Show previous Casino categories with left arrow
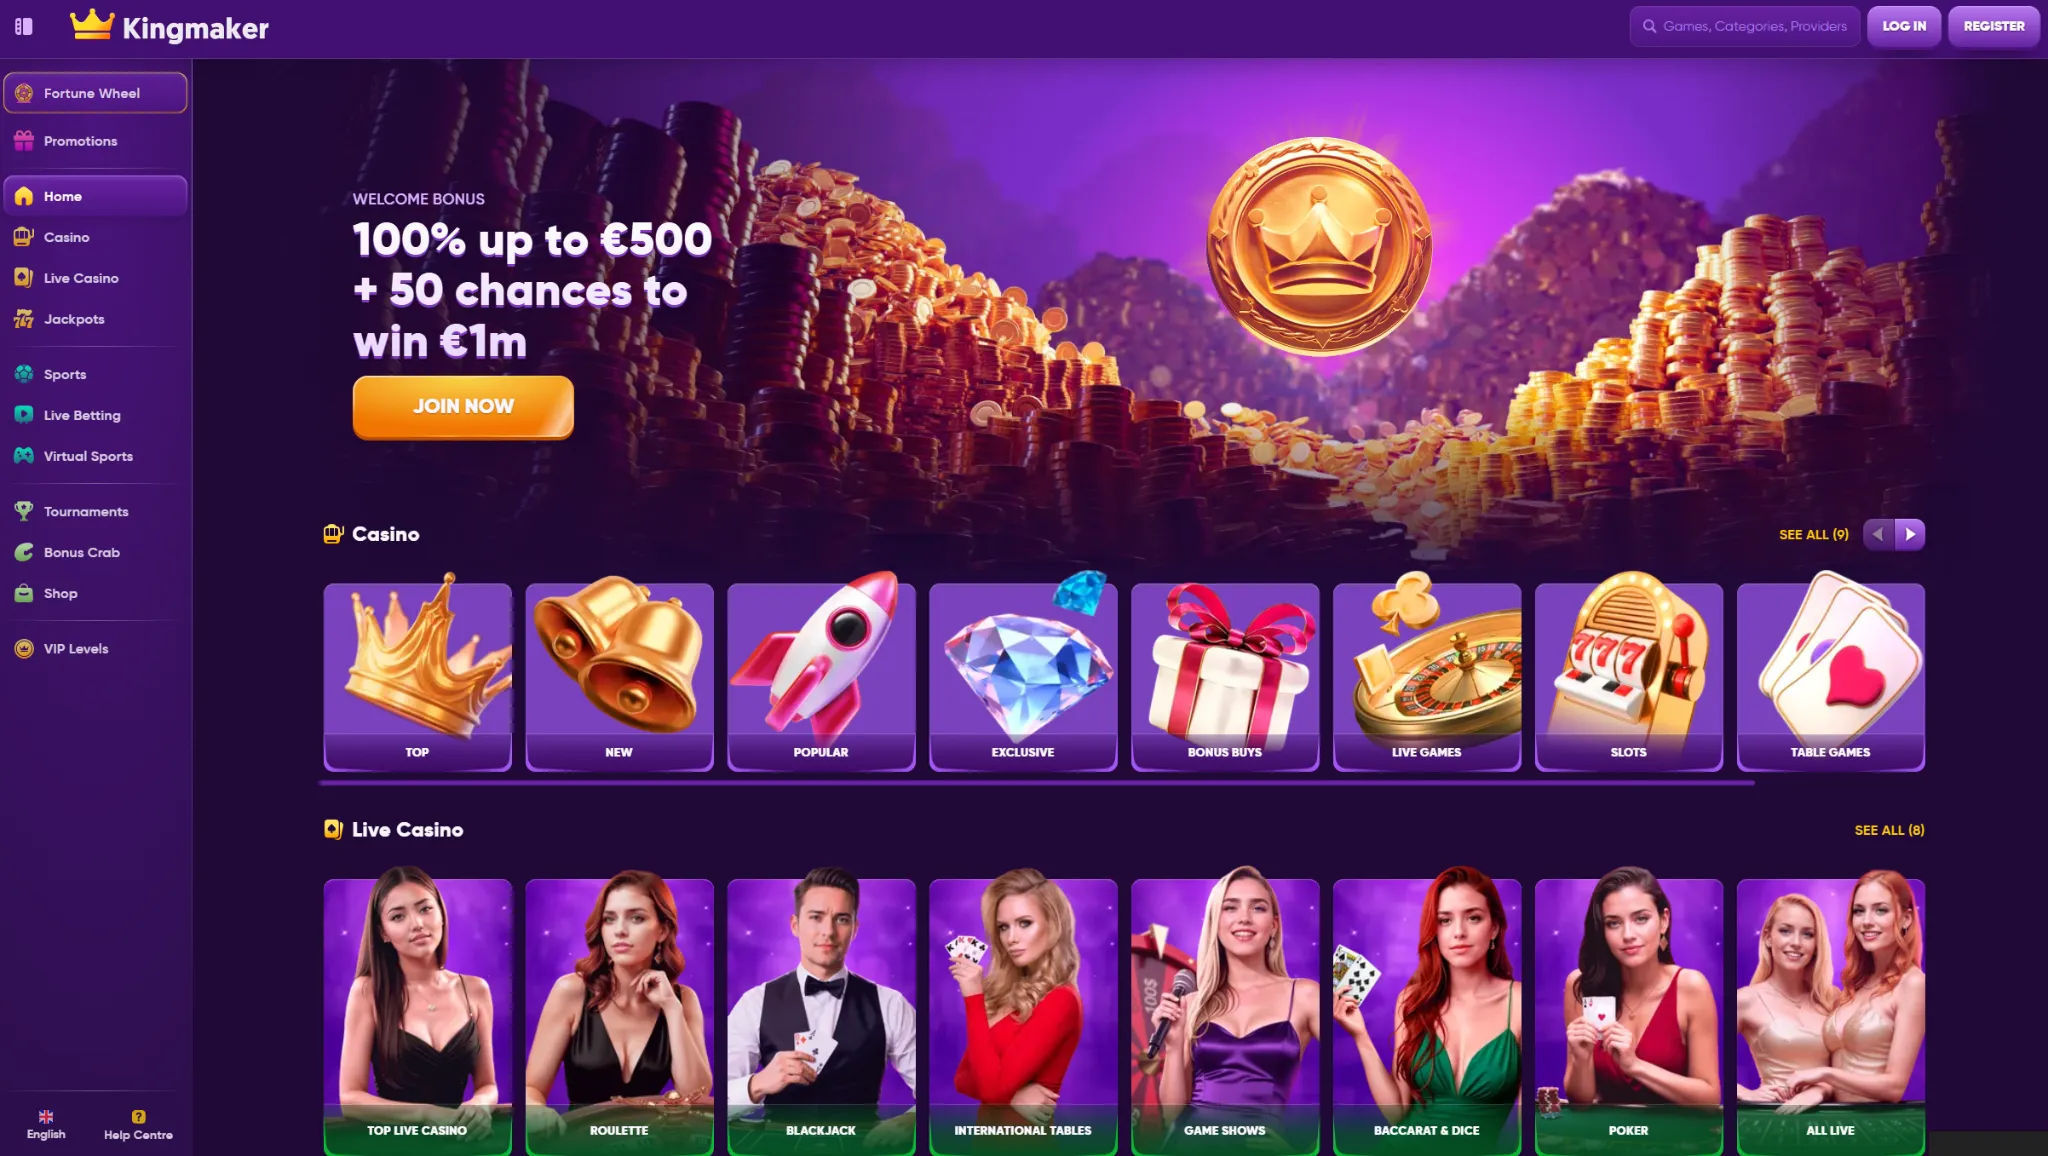The width and height of the screenshot is (2048, 1156). click(1878, 534)
